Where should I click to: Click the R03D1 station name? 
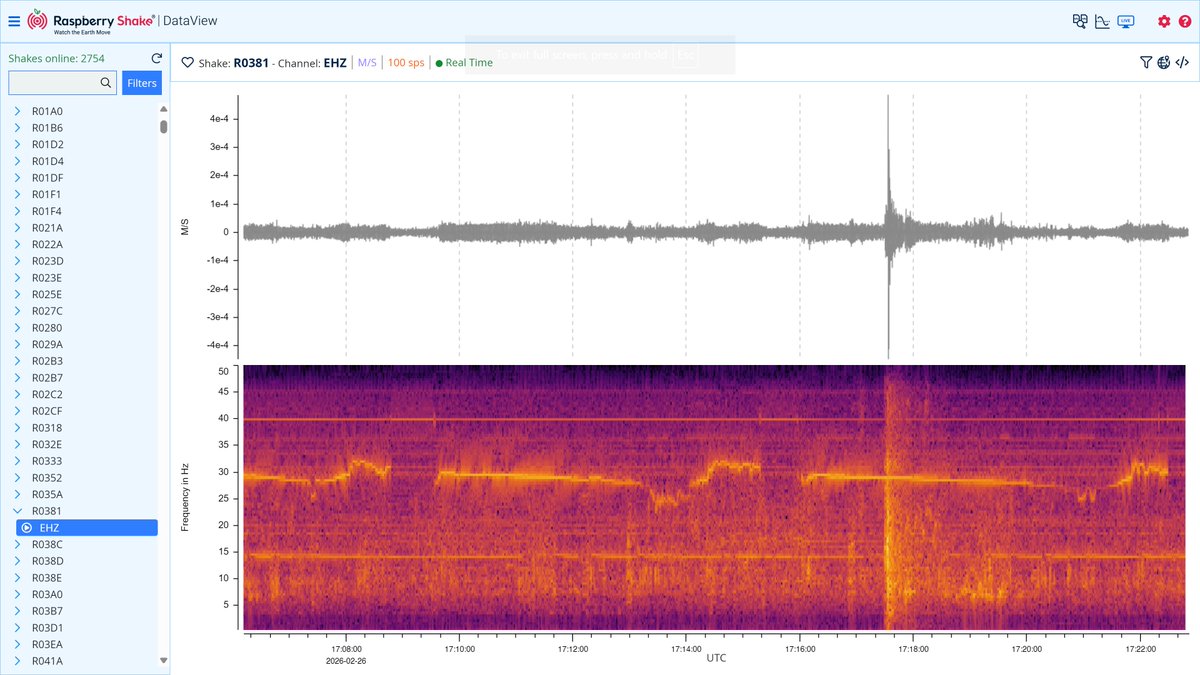(x=47, y=628)
